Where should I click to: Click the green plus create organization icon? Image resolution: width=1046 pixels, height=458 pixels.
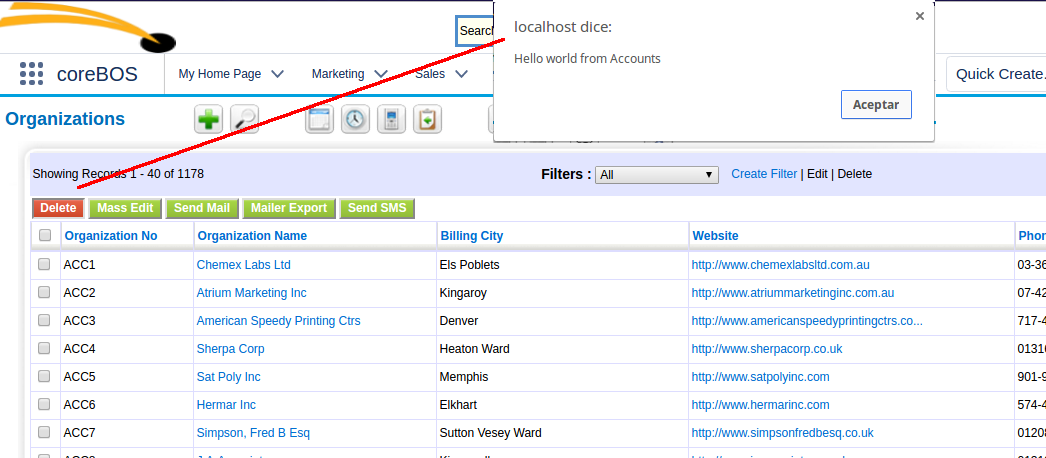[x=208, y=120]
